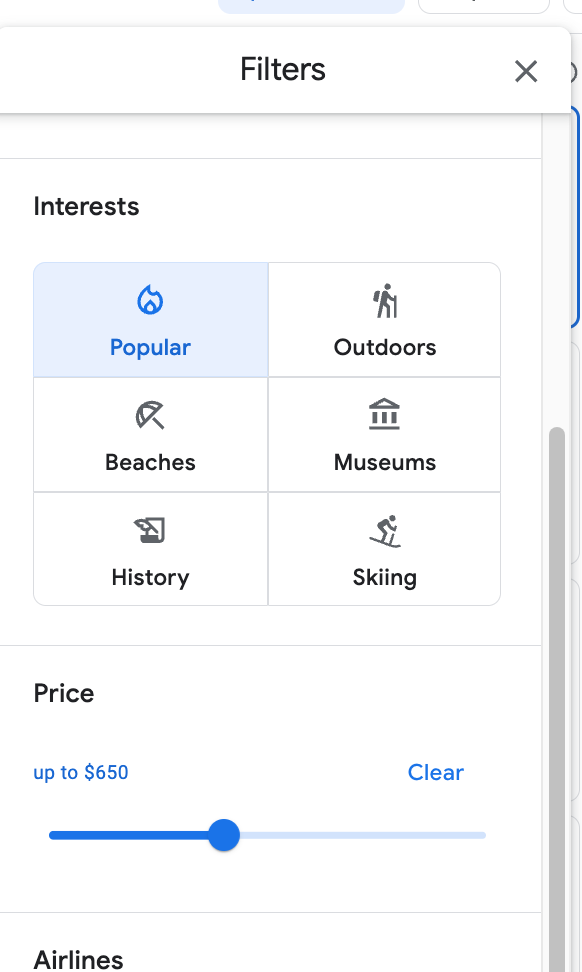582x972 pixels.
Task: Click the flame icon for Popular
Action: (150, 301)
